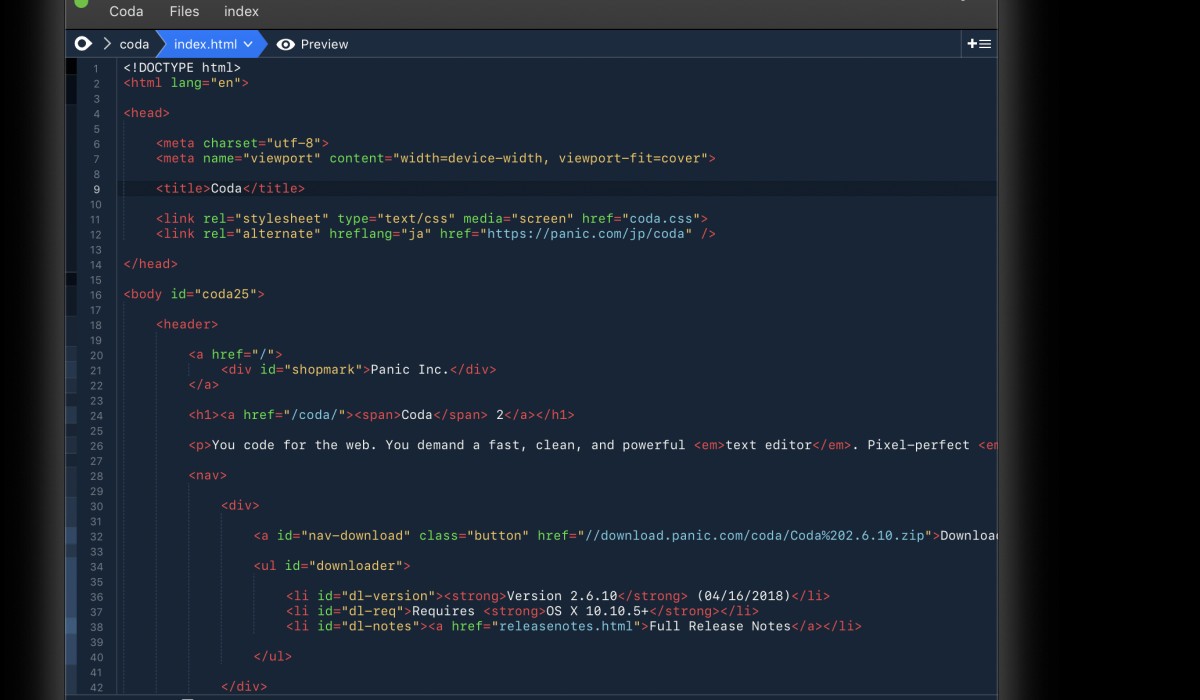Click the eye icon at path bar start
Screen dimensions: 1200x700
(x=83, y=44)
